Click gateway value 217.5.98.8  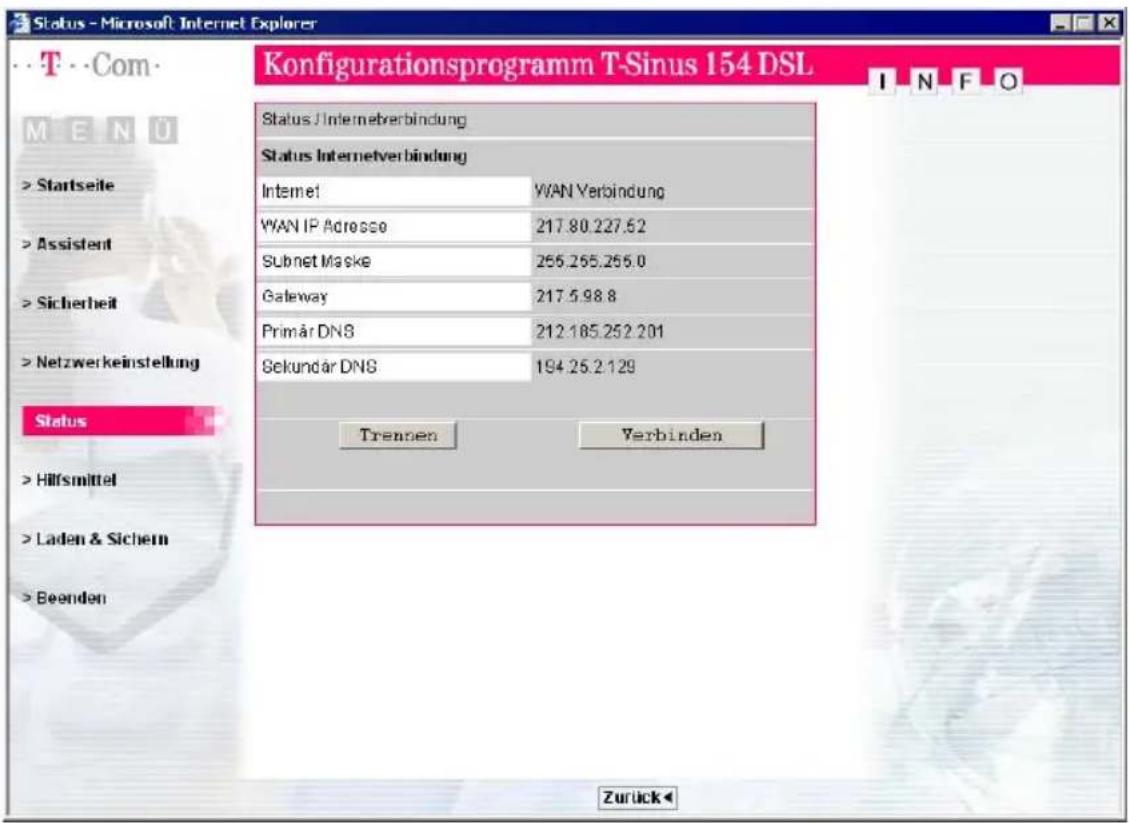(x=576, y=296)
